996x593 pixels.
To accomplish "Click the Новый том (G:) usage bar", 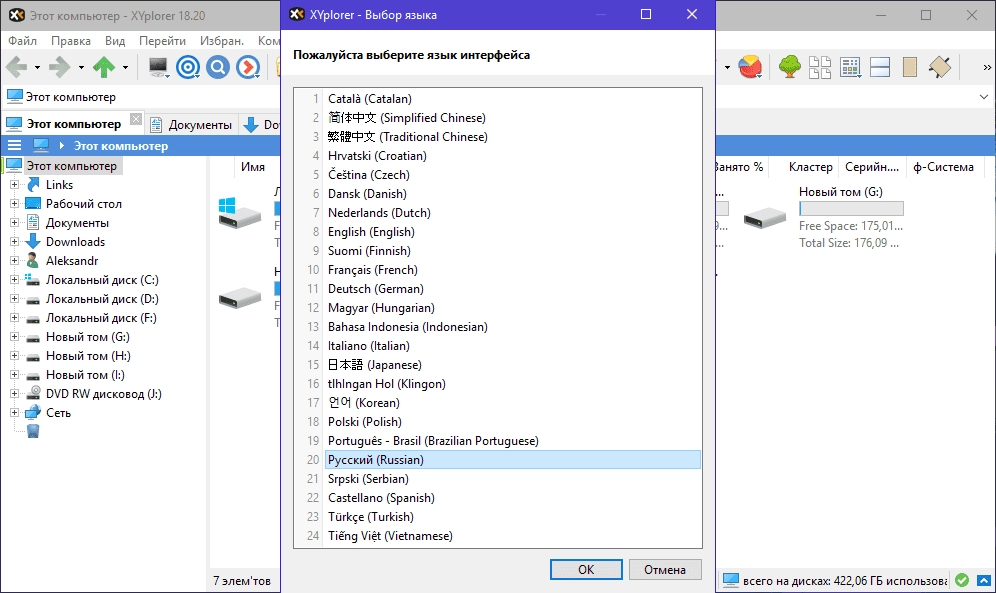I will click(x=851, y=208).
